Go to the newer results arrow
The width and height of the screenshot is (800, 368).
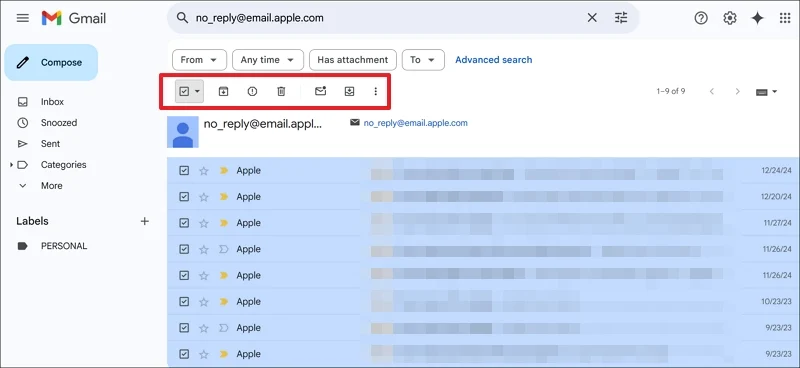tap(712, 92)
